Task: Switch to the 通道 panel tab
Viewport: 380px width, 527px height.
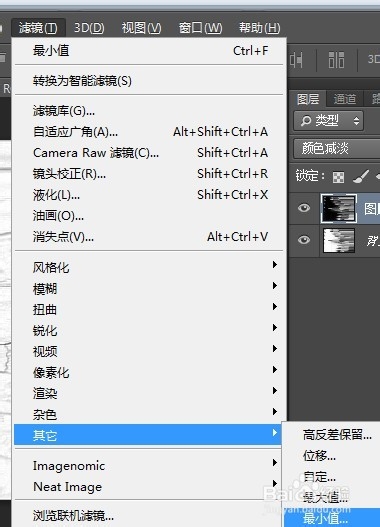Action: pos(345,99)
